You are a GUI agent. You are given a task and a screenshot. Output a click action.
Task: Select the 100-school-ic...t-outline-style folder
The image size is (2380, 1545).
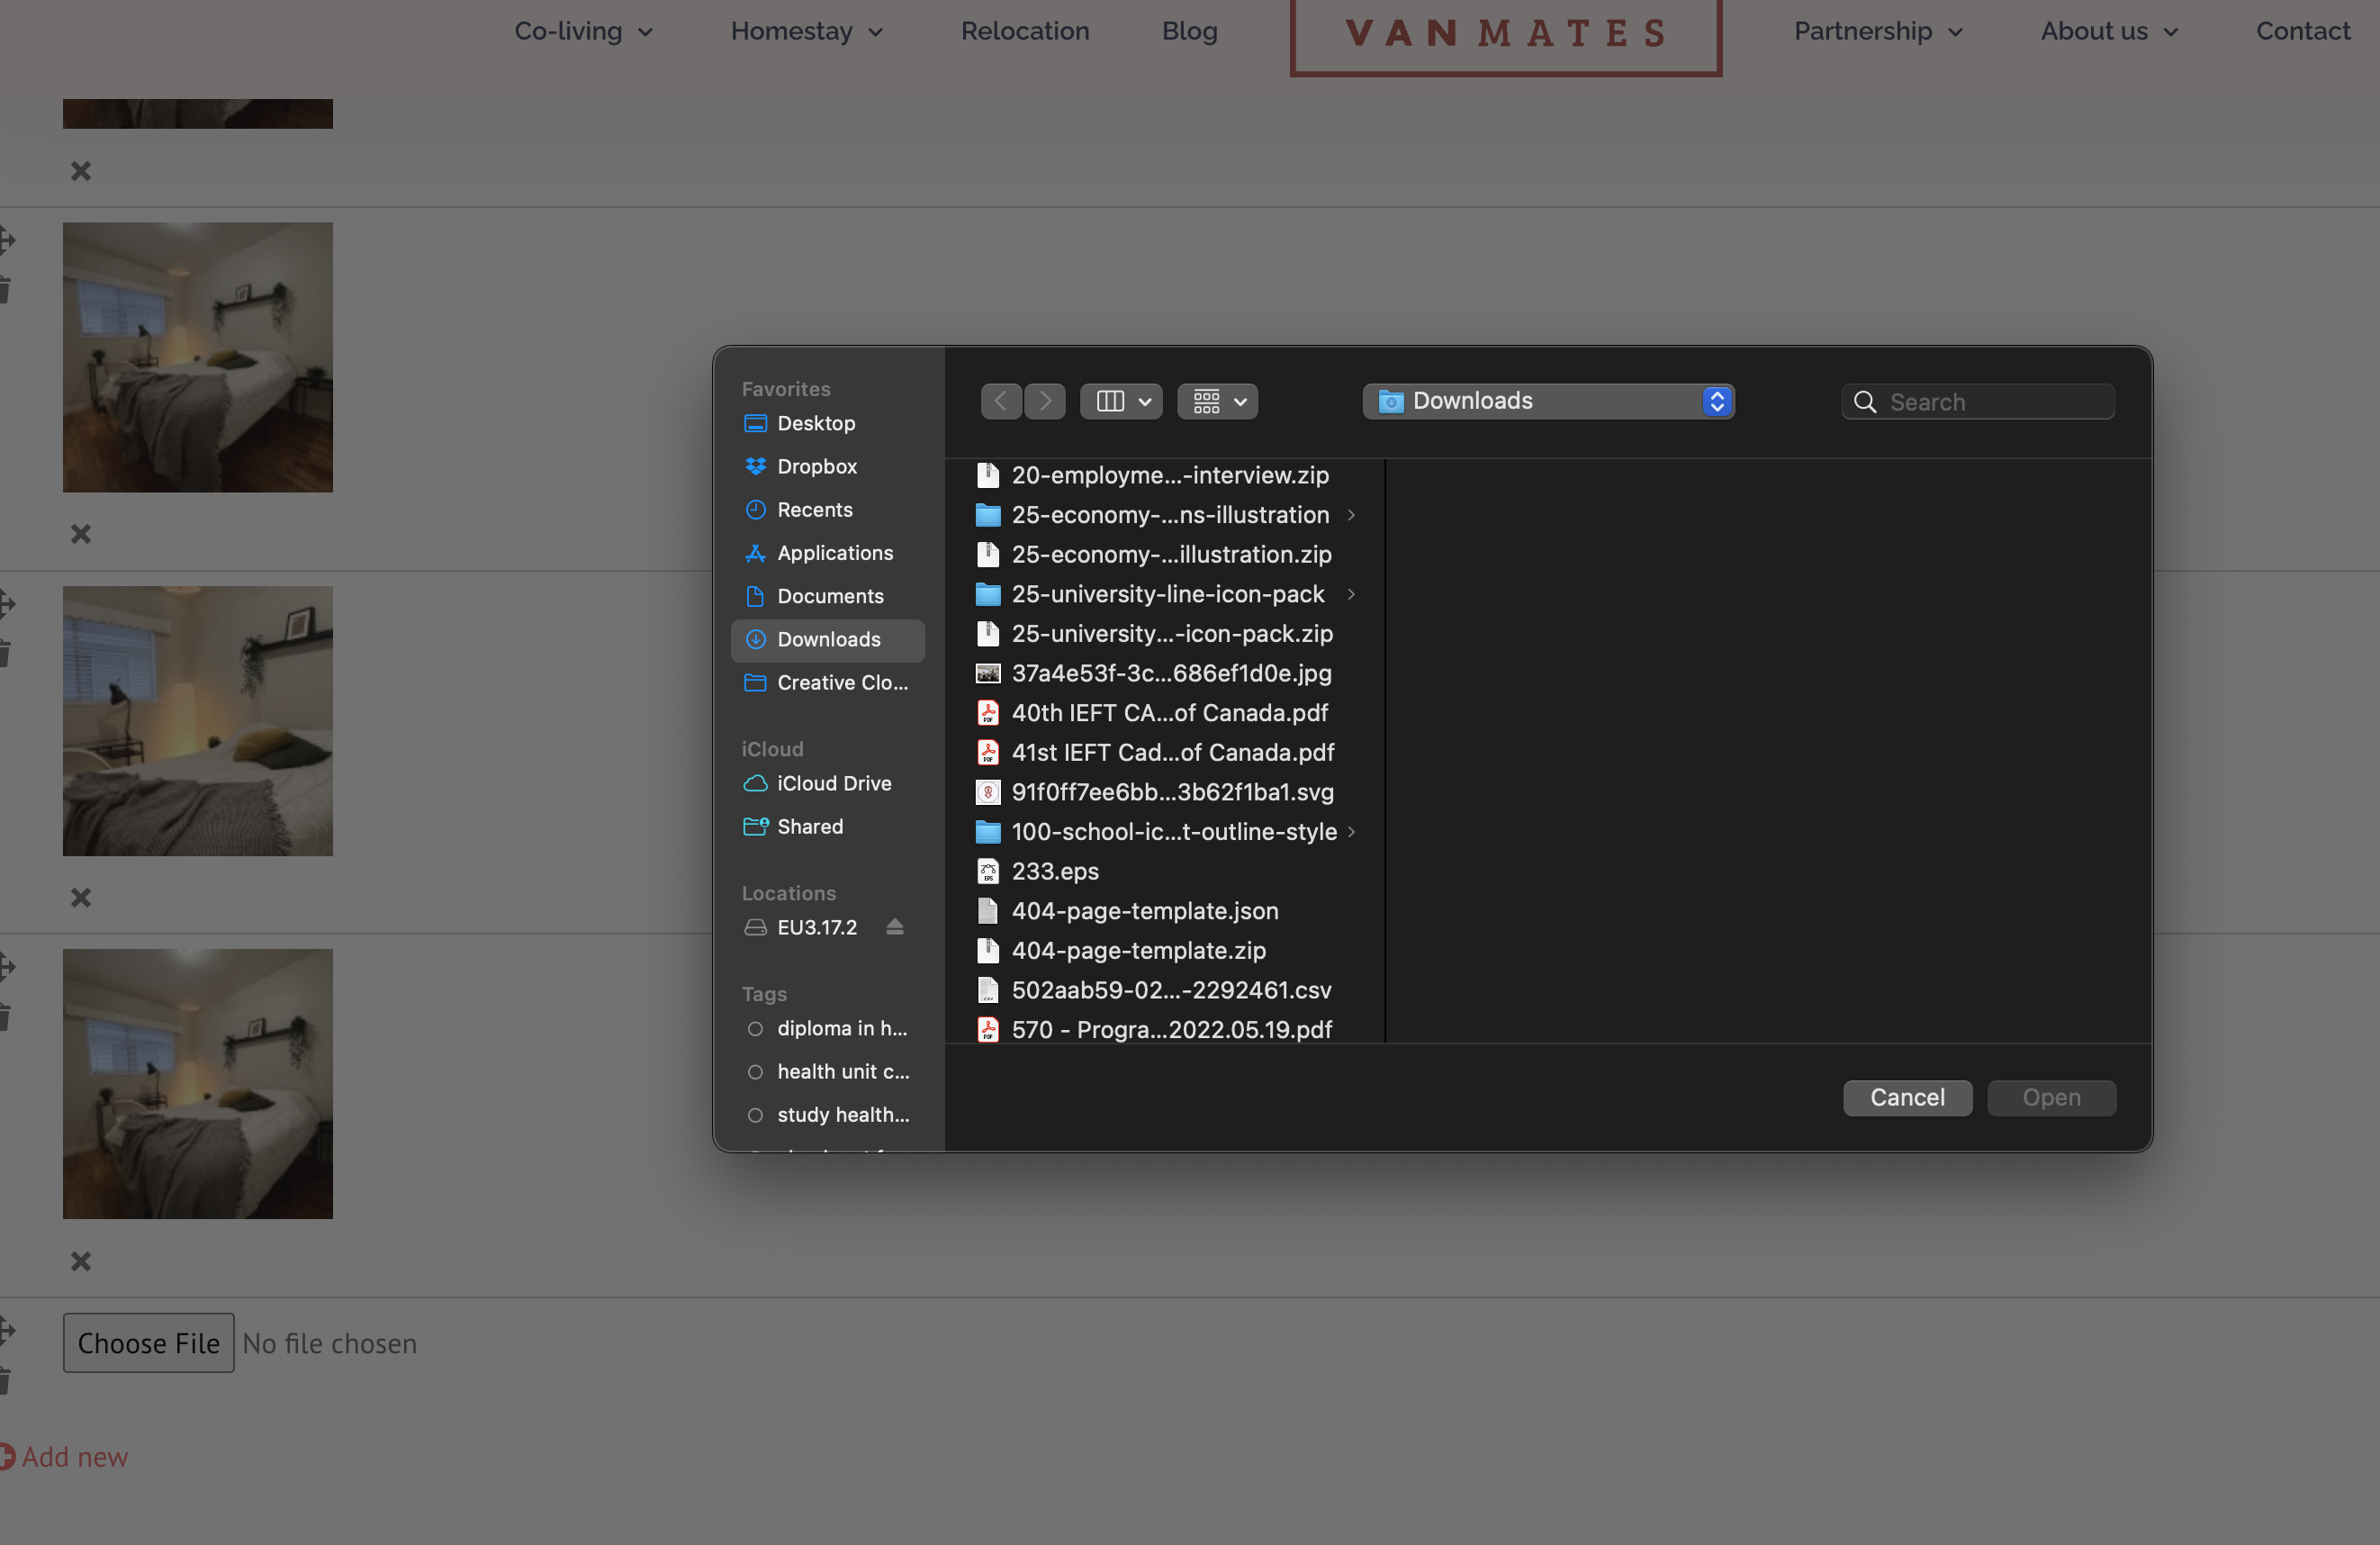click(x=1155, y=832)
